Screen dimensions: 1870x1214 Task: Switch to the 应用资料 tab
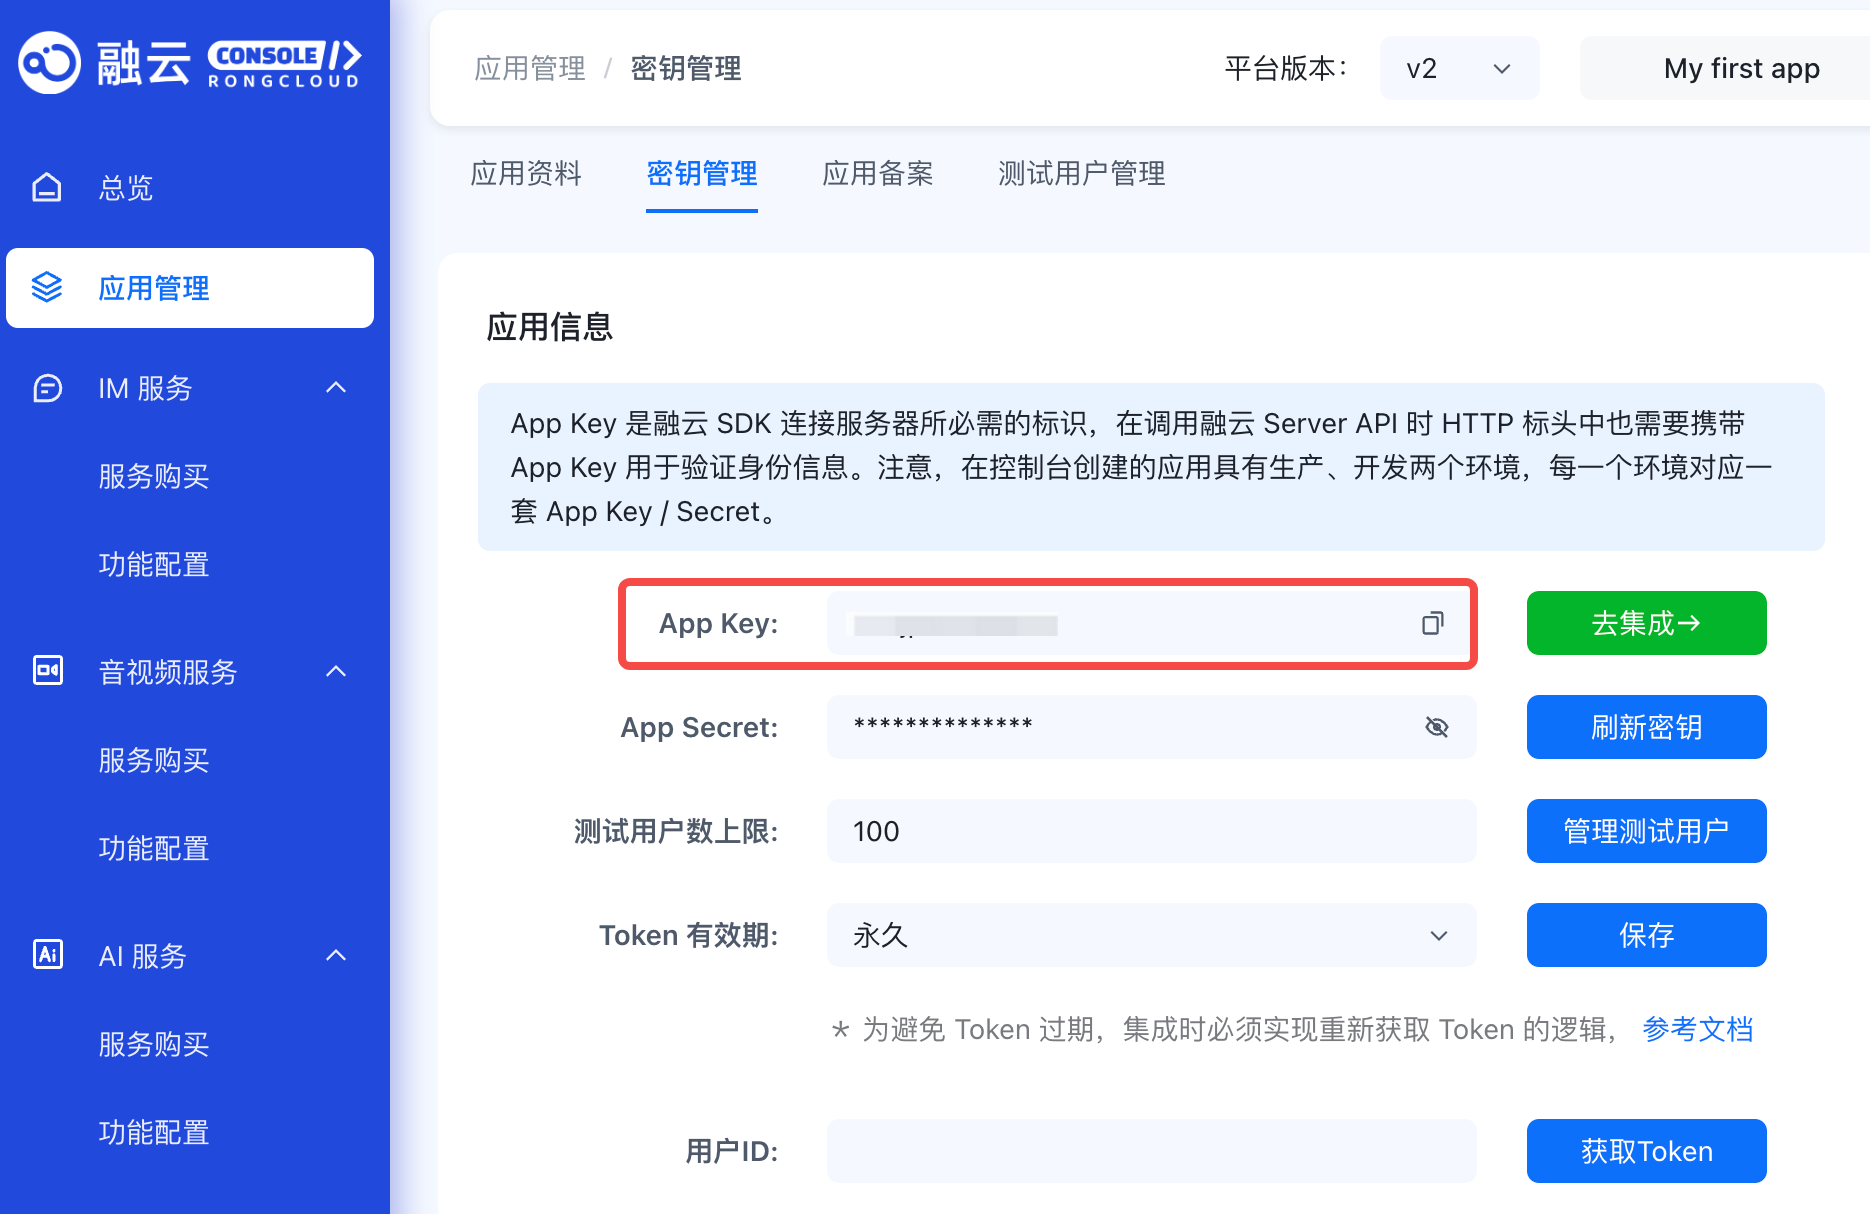[525, 174]
